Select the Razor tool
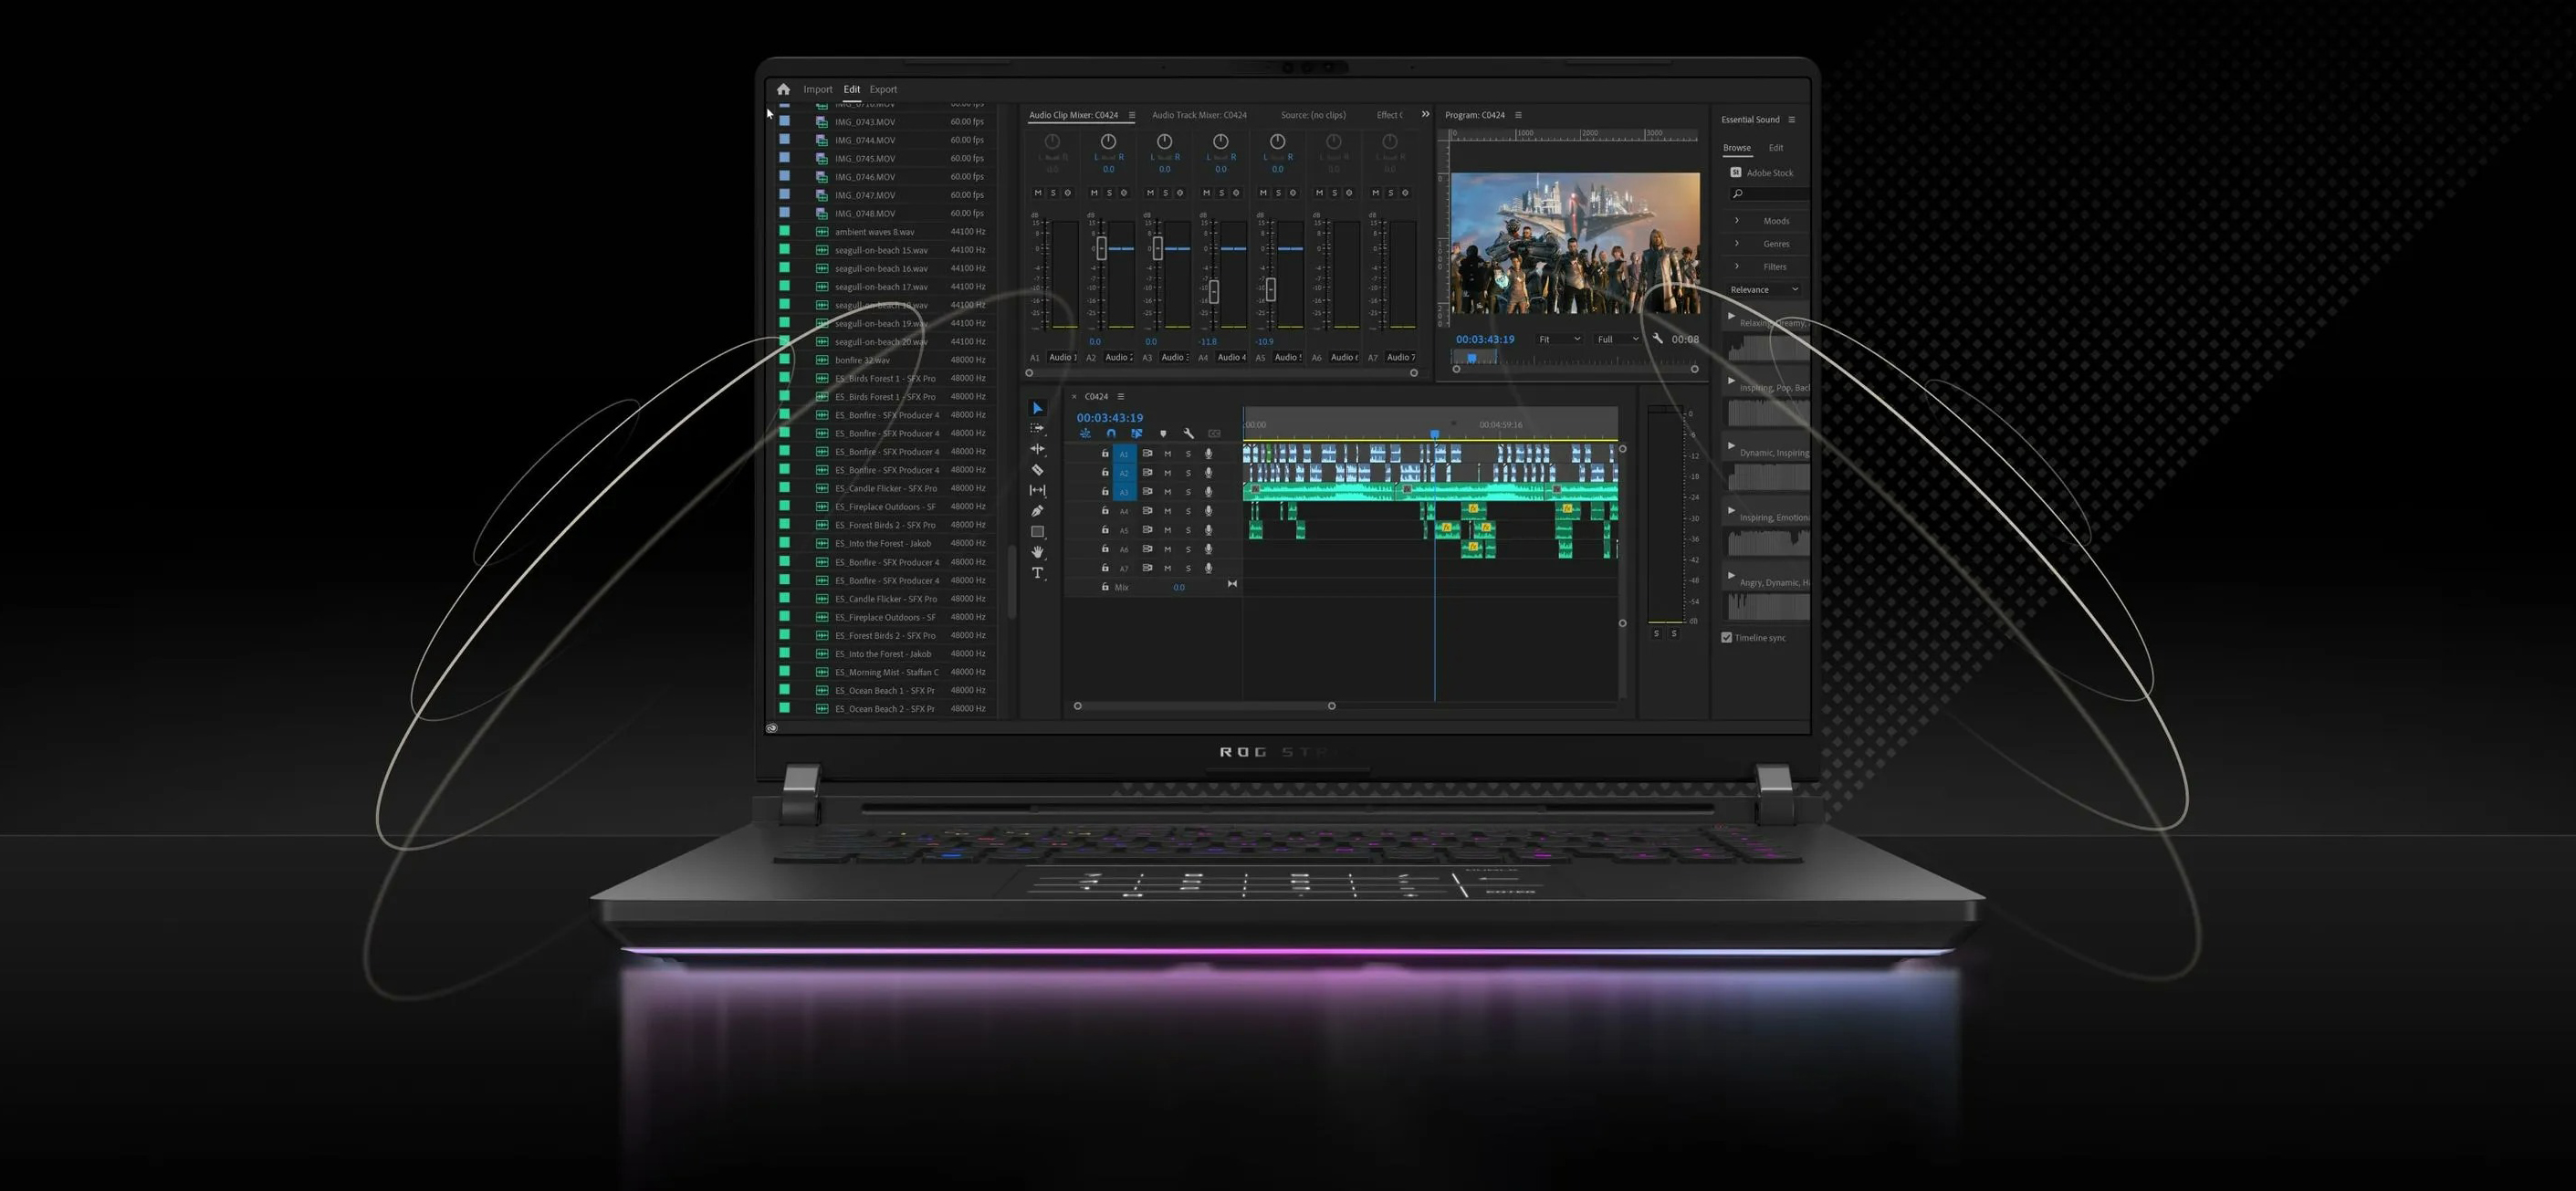 tap(1037, 469)
